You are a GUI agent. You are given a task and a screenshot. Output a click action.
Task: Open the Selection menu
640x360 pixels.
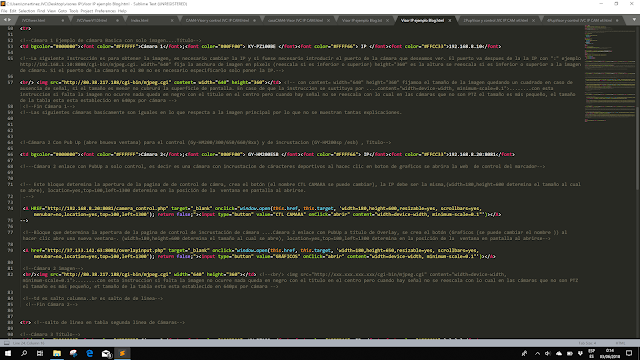tap(27, 11)
